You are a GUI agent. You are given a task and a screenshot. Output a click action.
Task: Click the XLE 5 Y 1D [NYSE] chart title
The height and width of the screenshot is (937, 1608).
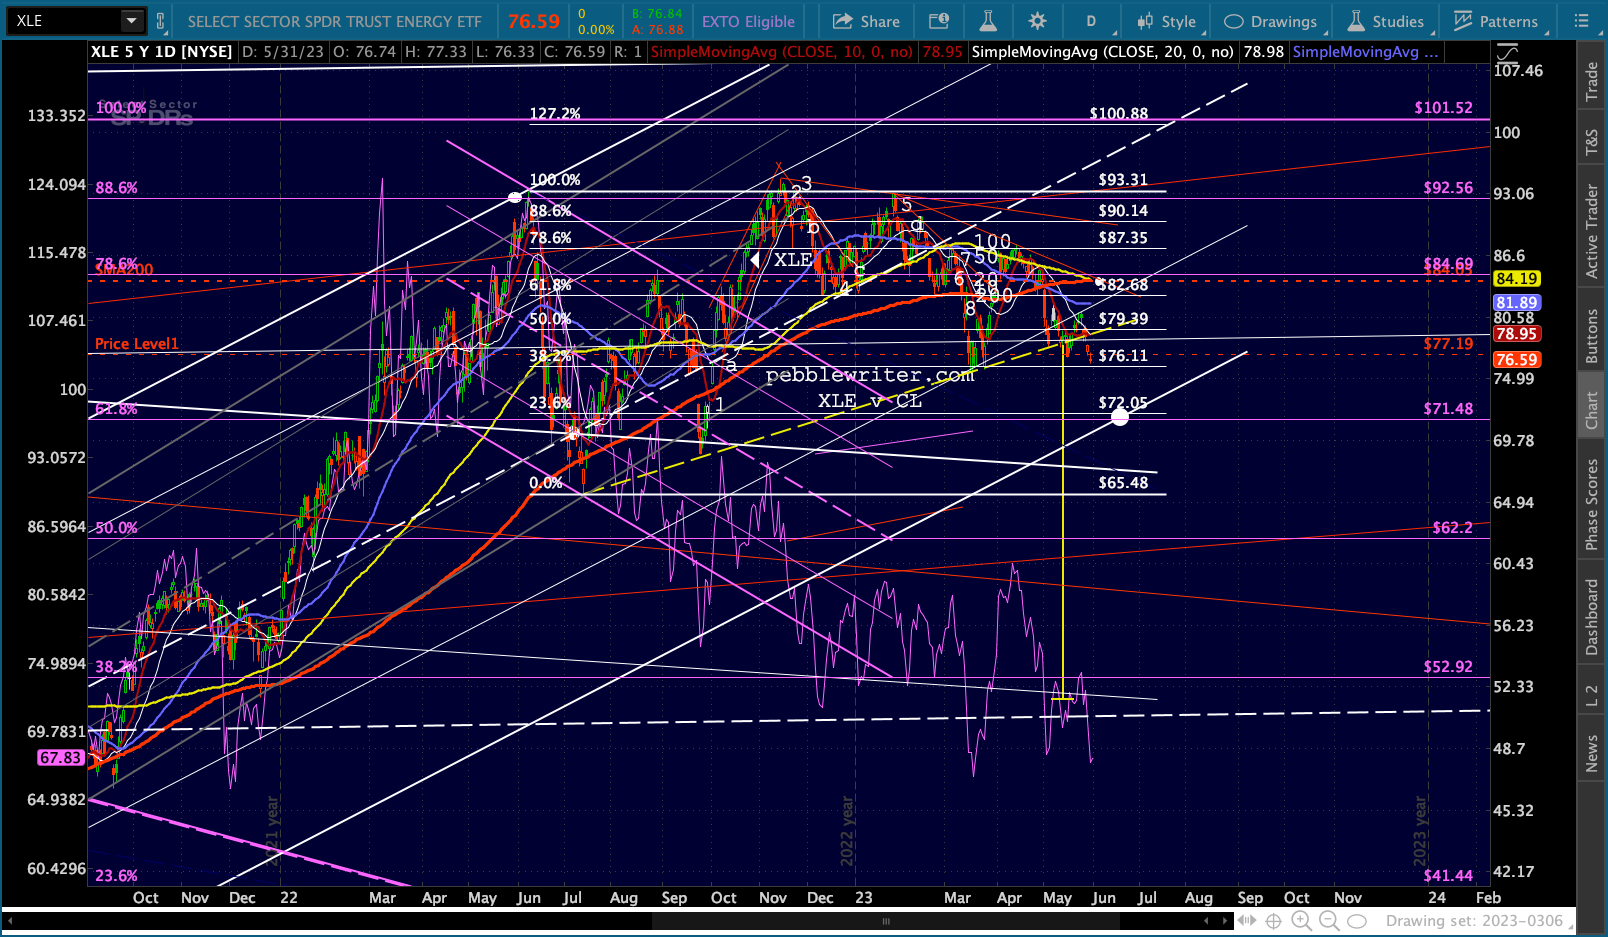tap(161, 52)
